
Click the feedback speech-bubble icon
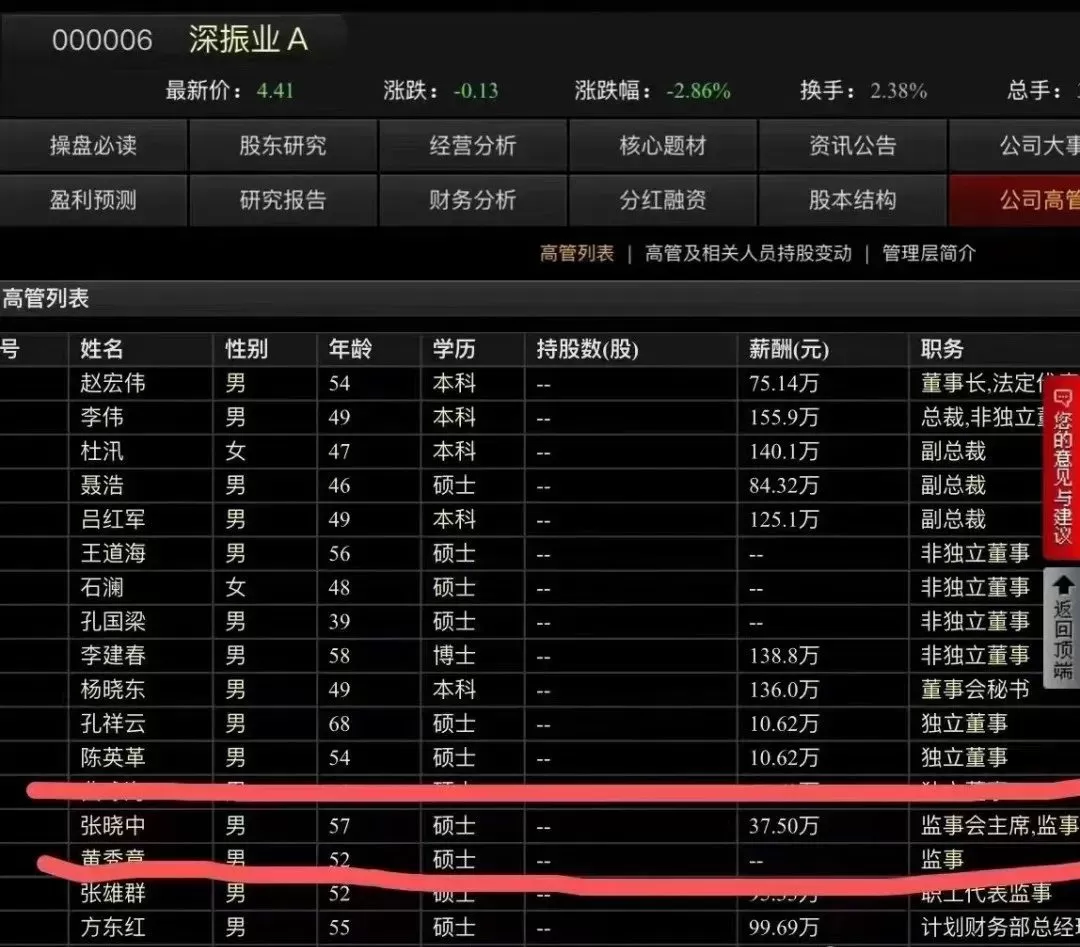point(1063,398)
